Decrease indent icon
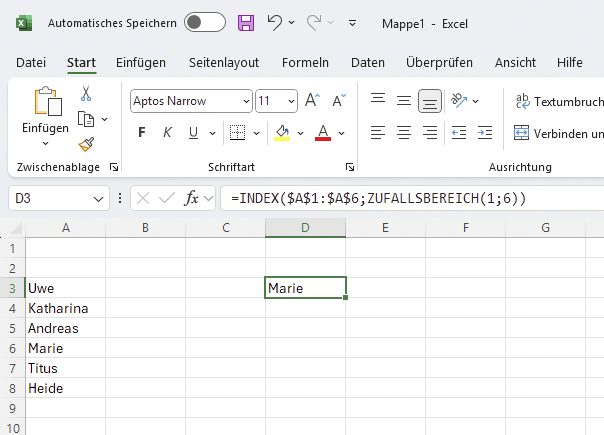The image size is (604, 435). tap(459, 133)
